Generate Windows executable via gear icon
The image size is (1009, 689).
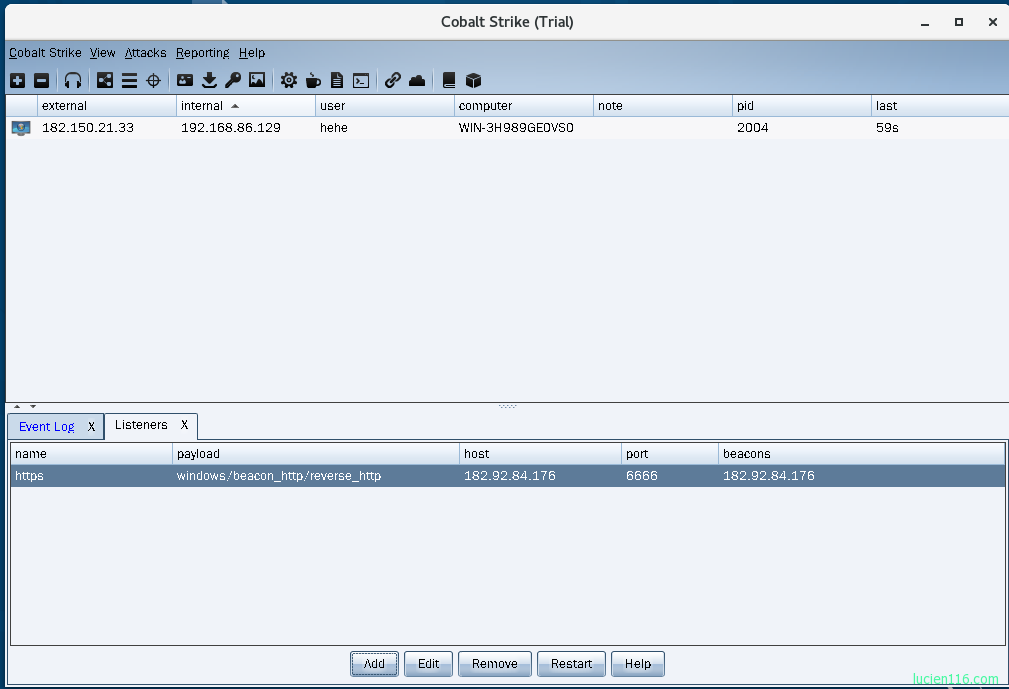[x=289, y=80]
